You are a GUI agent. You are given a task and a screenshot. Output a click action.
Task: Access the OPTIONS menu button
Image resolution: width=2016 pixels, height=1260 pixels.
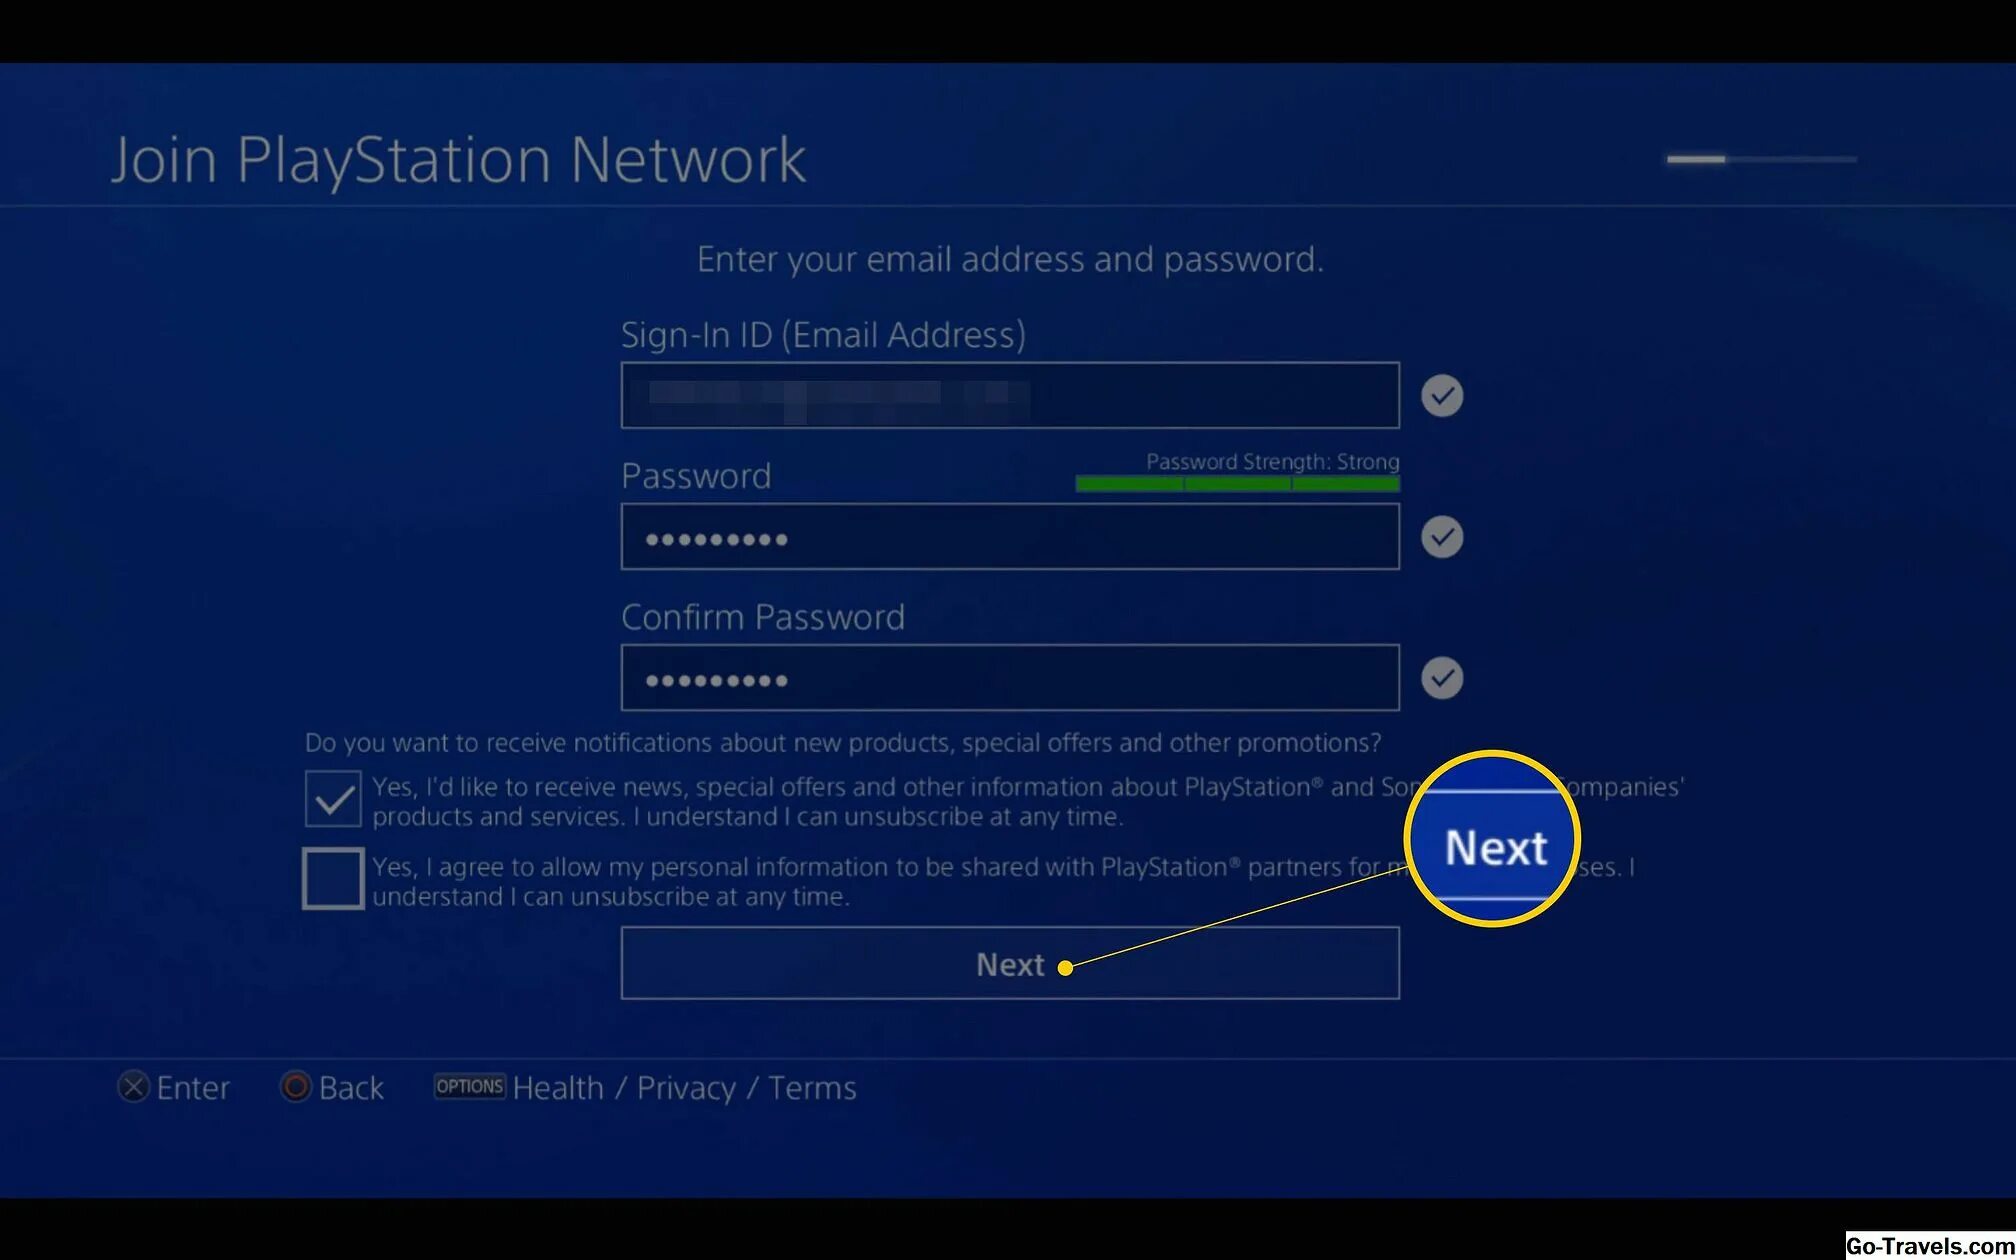[469, 1087]
